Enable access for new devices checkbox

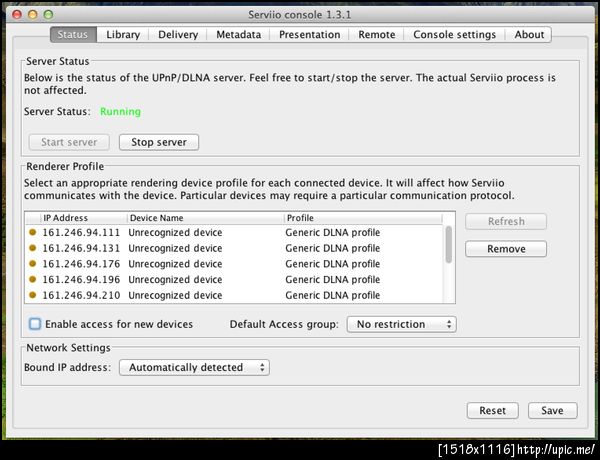click(35, 324)
